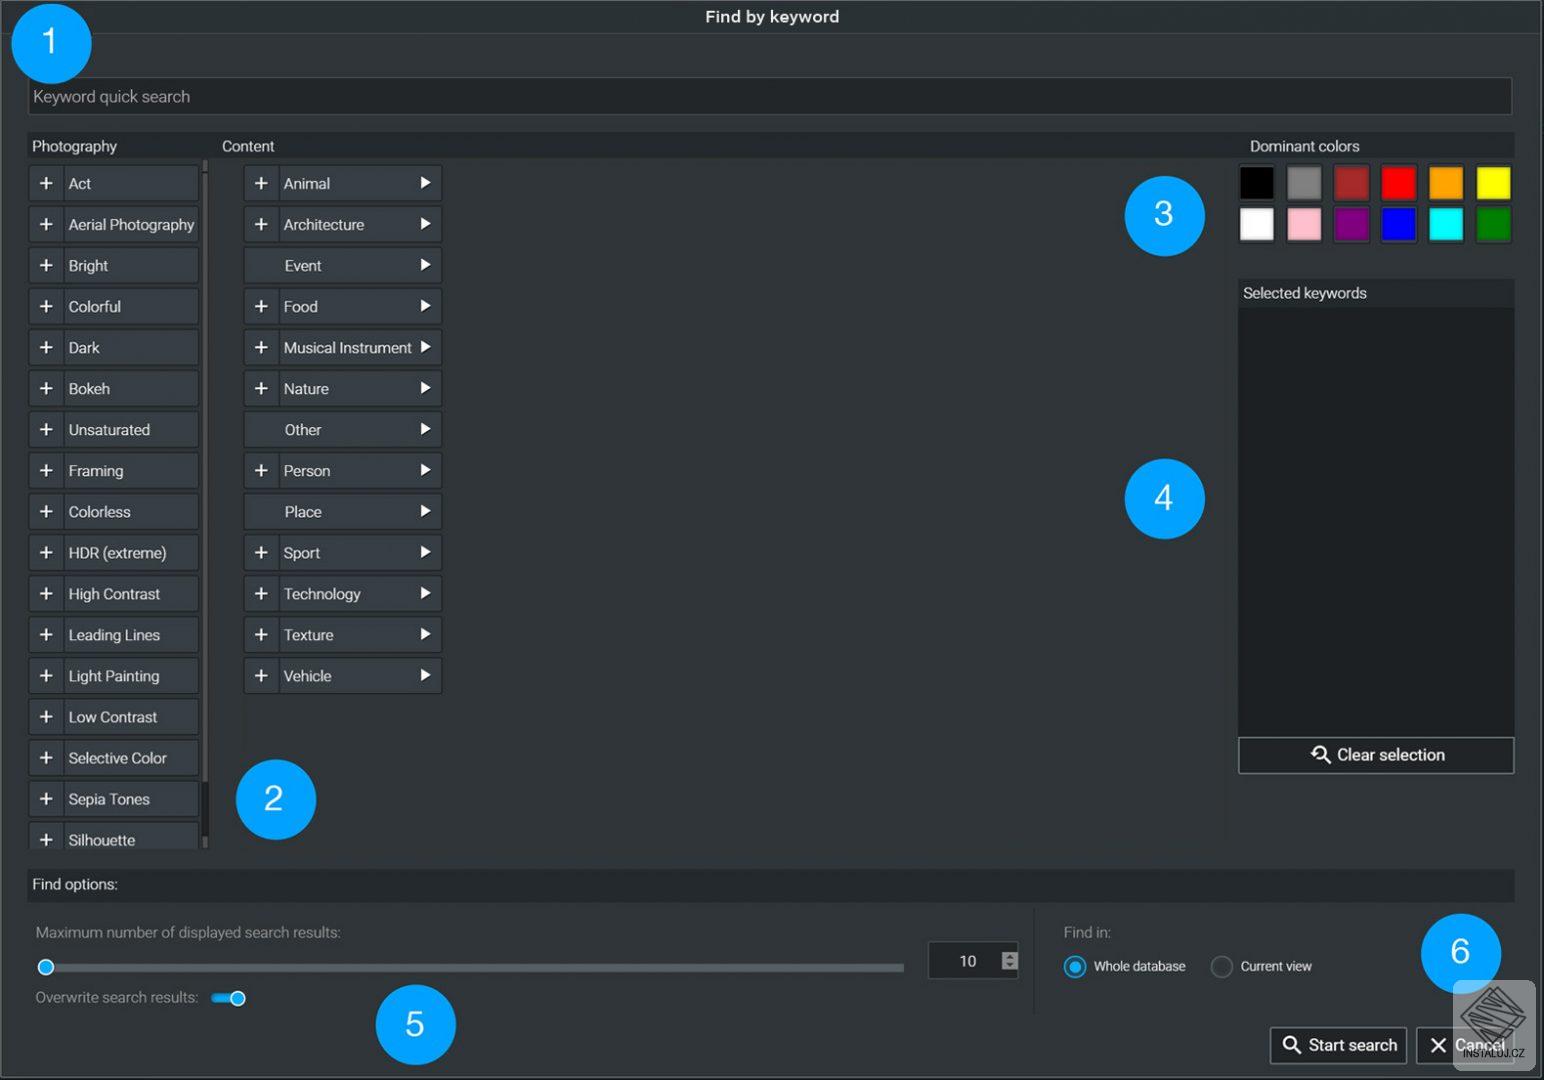Add Dark keyword using its plus icon

click(x=46, y=347)
